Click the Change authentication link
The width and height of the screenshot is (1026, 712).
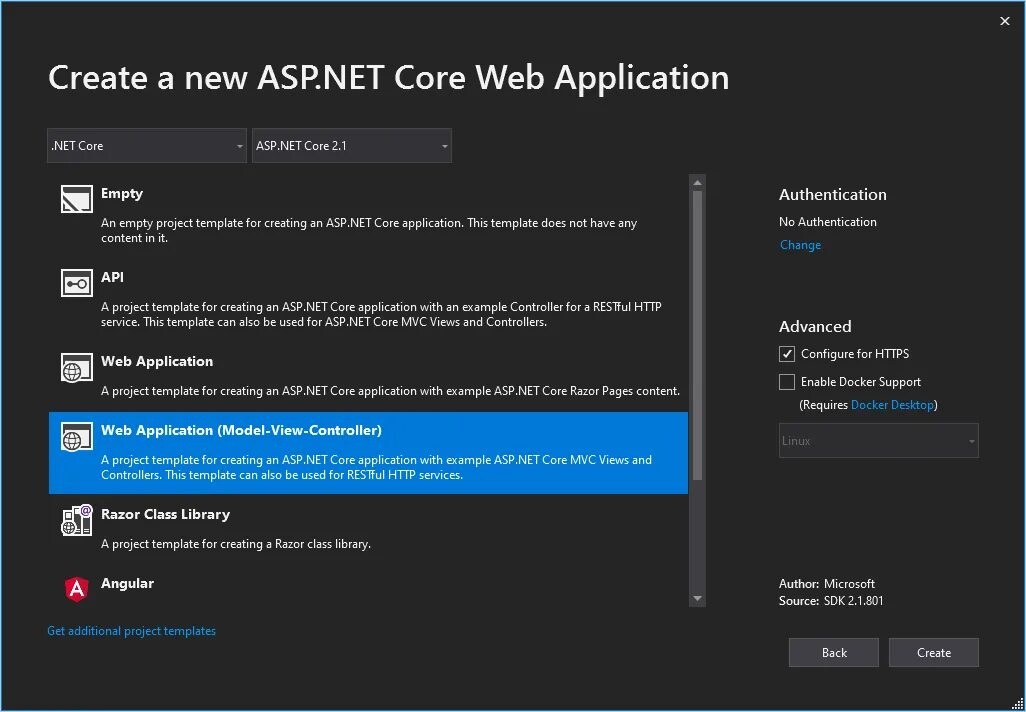pyautogui.click(x=800, y=245)
